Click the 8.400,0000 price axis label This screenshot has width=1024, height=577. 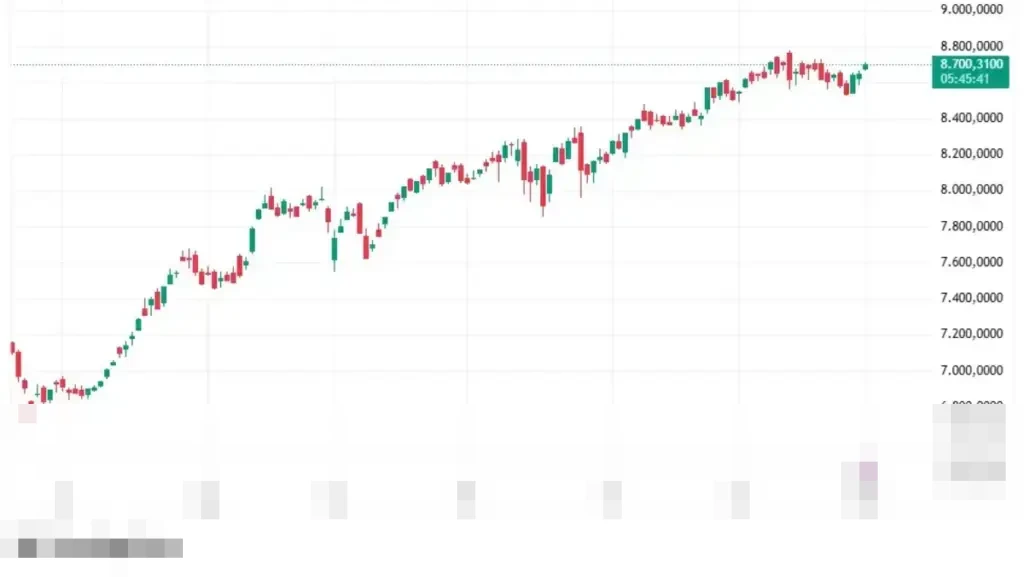pos(972,118)
